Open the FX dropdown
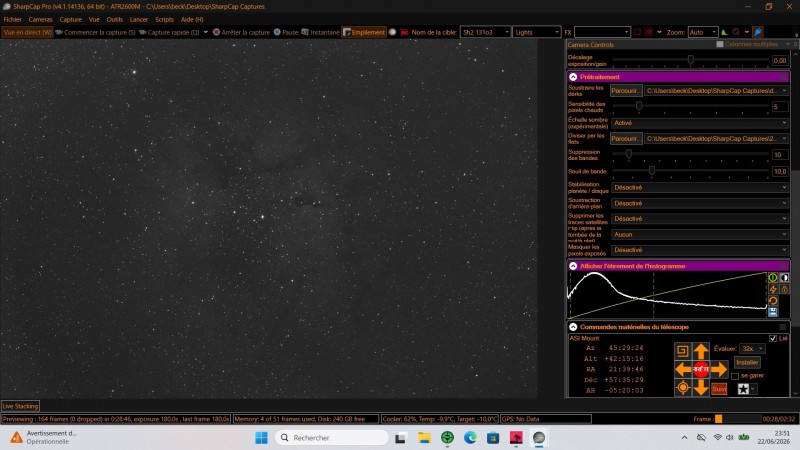The height and width of the screenshot is (450, 800). click(x=602, y=32)
